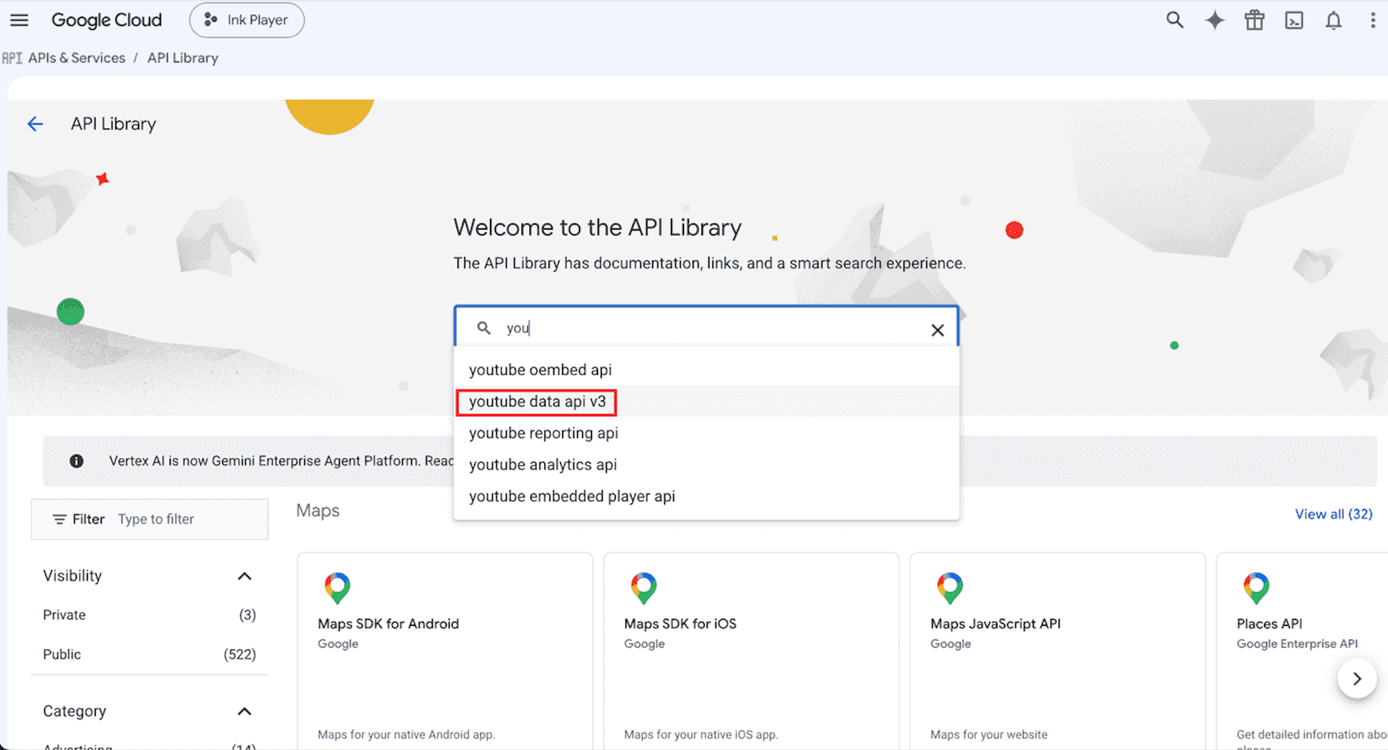Click the Maps section heading

318,511
